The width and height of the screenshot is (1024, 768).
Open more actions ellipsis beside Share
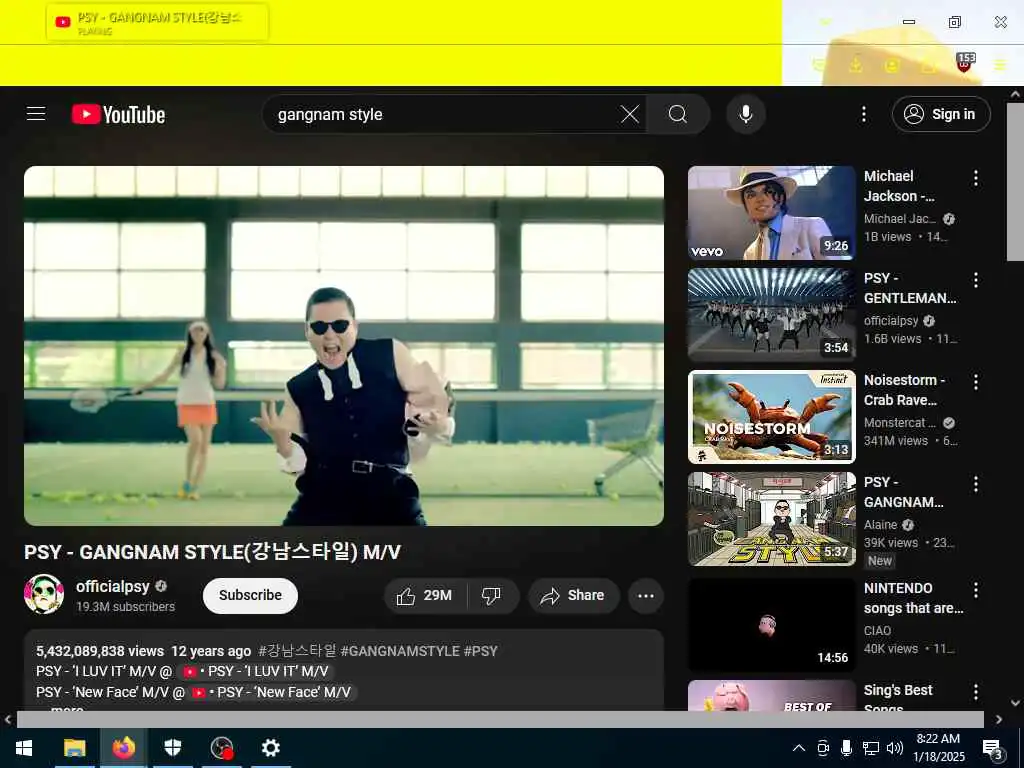point(646,596)
